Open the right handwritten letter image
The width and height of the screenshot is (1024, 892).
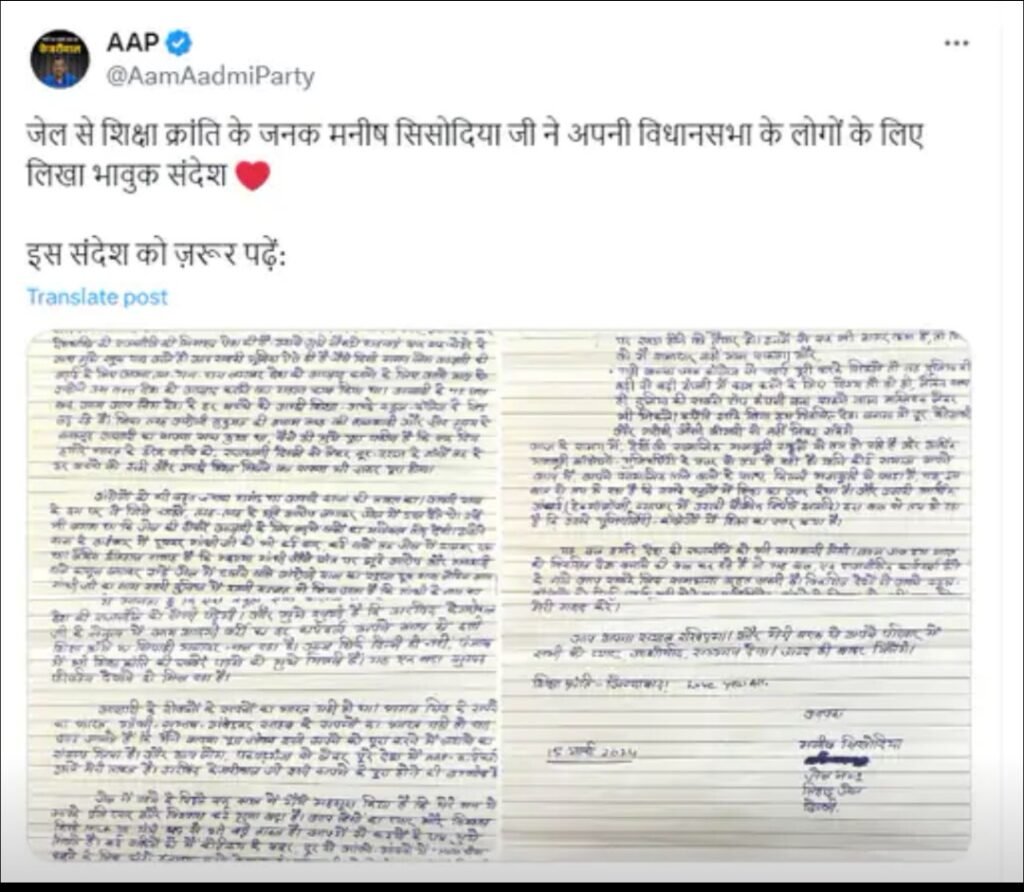tap(736, 596)
